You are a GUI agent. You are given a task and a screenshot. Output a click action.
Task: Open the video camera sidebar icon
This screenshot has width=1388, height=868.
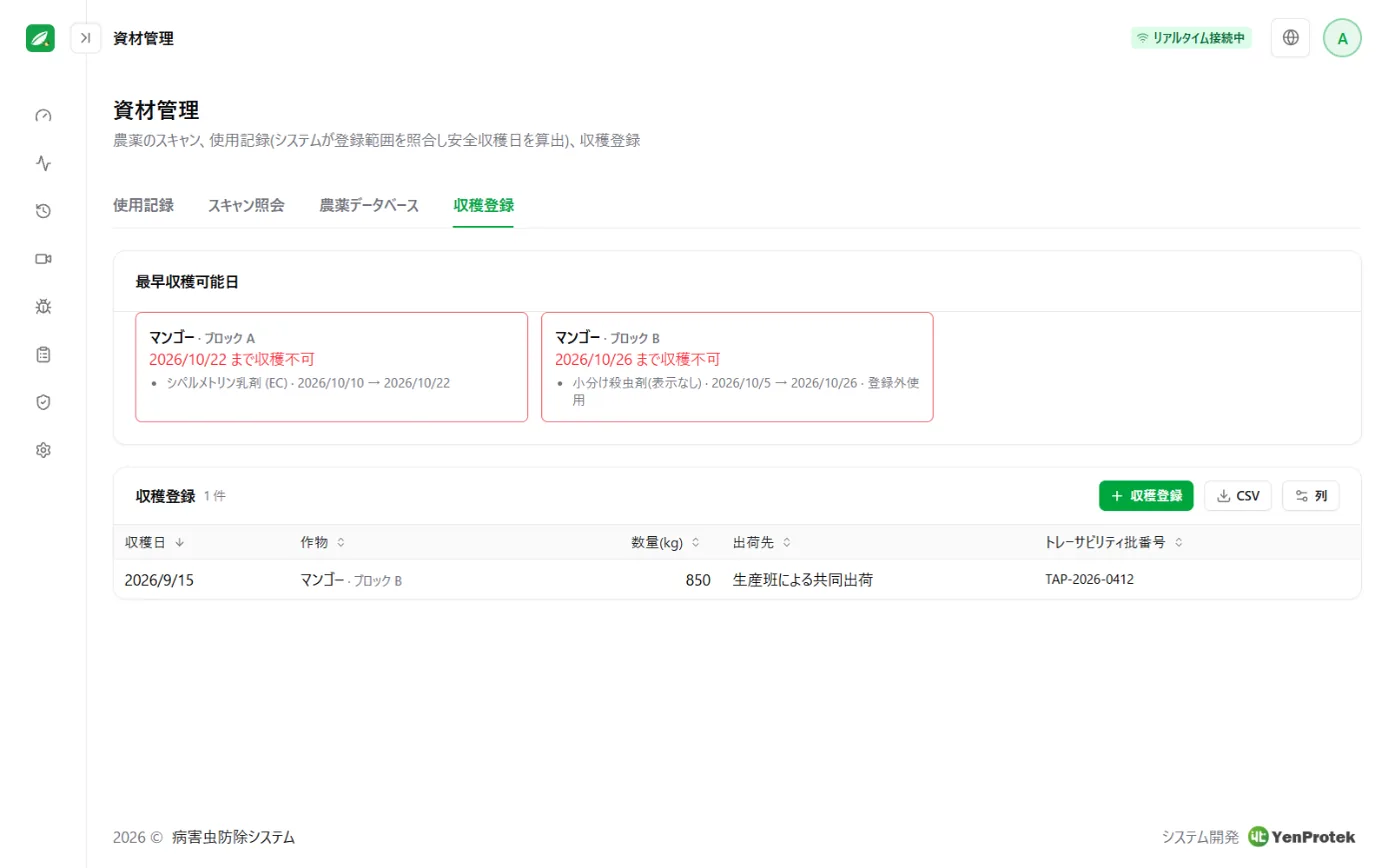[x=43, y=259]
